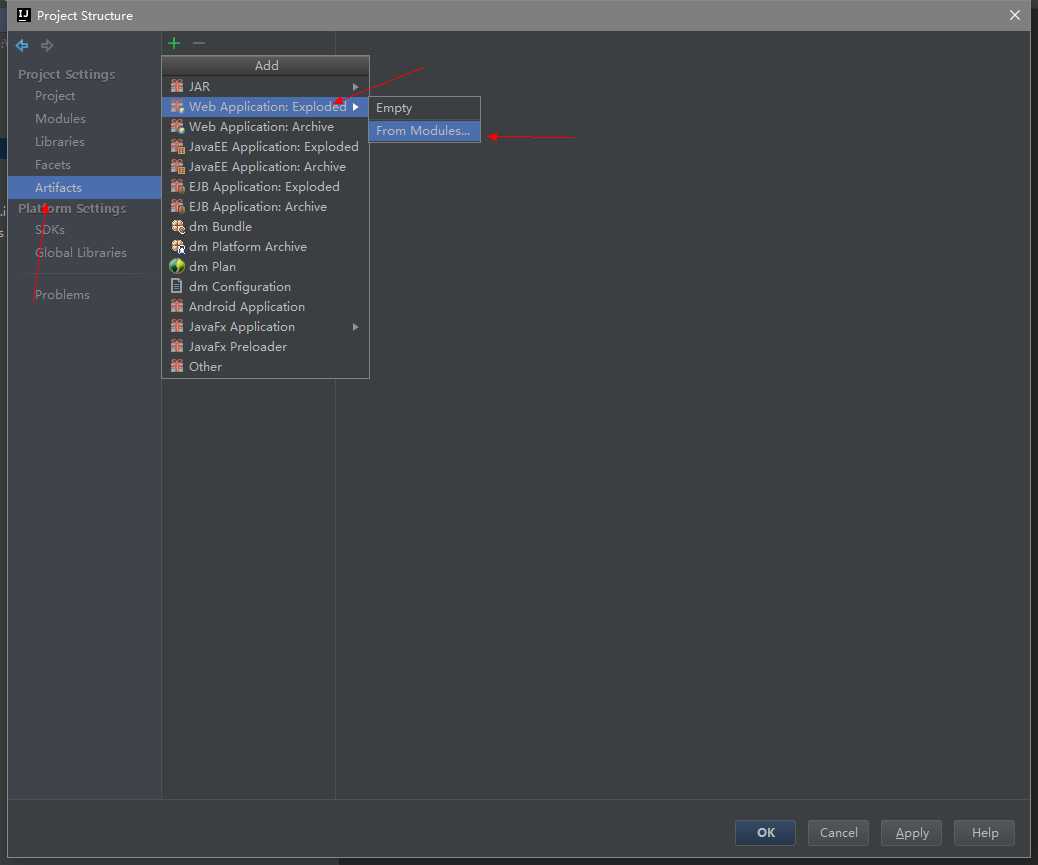The image size is (1038, 865).
Task: Click the EJB Application: Archive icon
Action: pyautogui.click(x=177, y=206)
